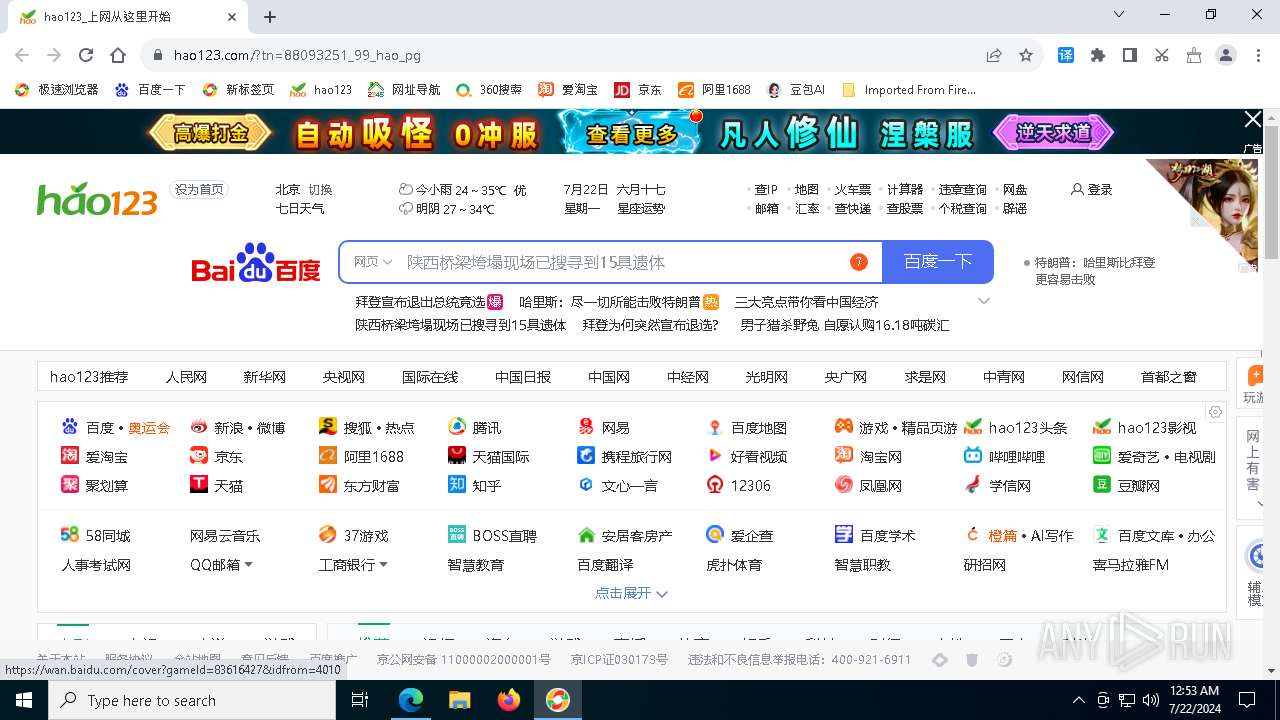The width and height of the screenshot is (1280, 720).
Task: Click 设为首页 button
Action: pyautogui.click(x=199, y=190)
